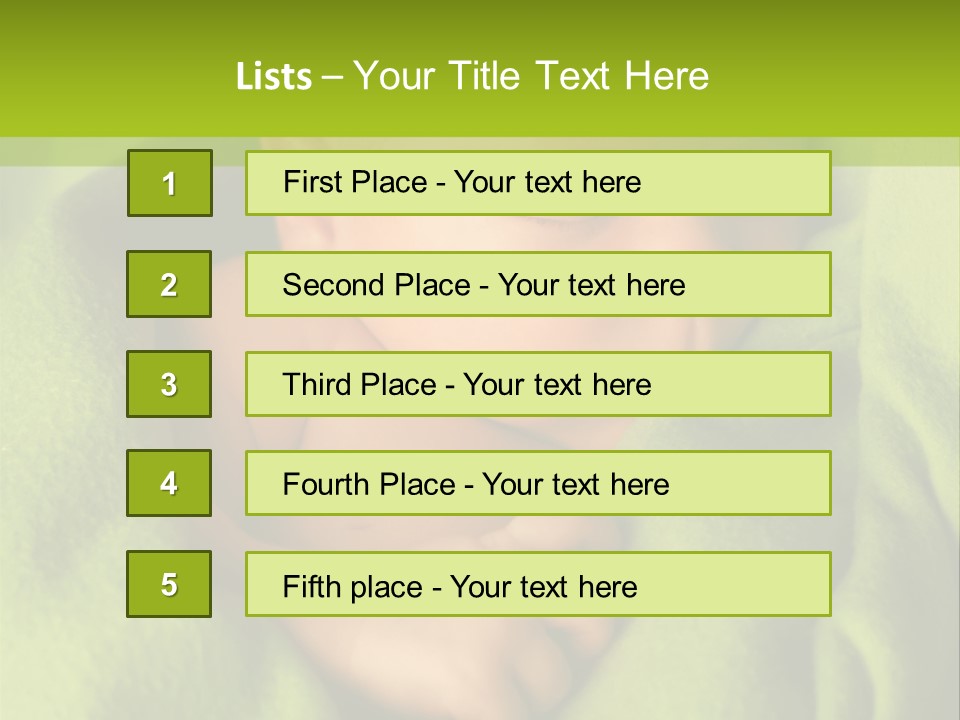Click the pale strip right of the First Place box
The image size is (960, 720).
[893, 152]
